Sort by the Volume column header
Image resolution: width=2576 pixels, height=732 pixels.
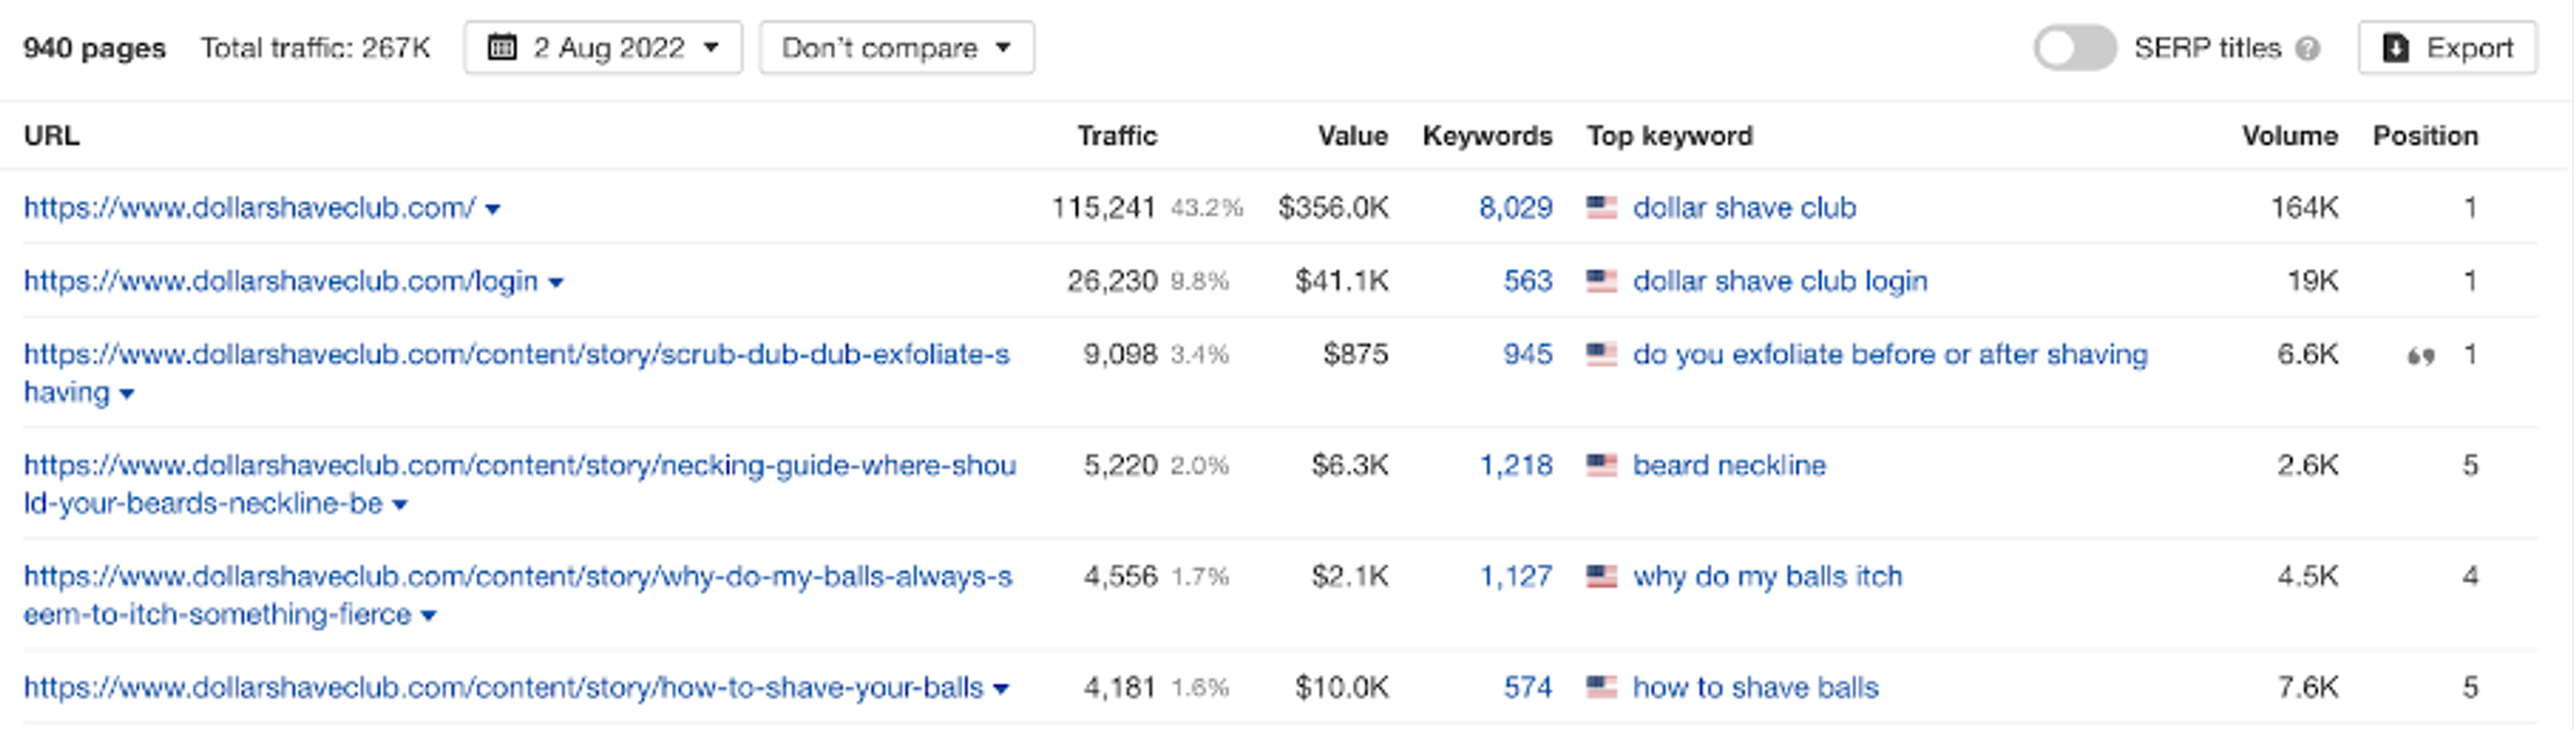pyautogui.click(x=2289, y=136)
